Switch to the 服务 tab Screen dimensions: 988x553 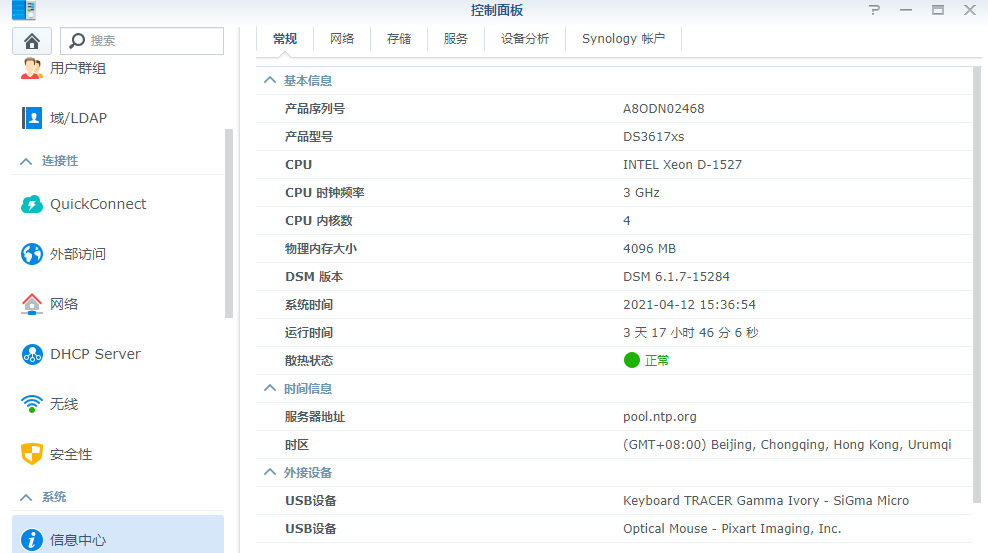(456, 39)
